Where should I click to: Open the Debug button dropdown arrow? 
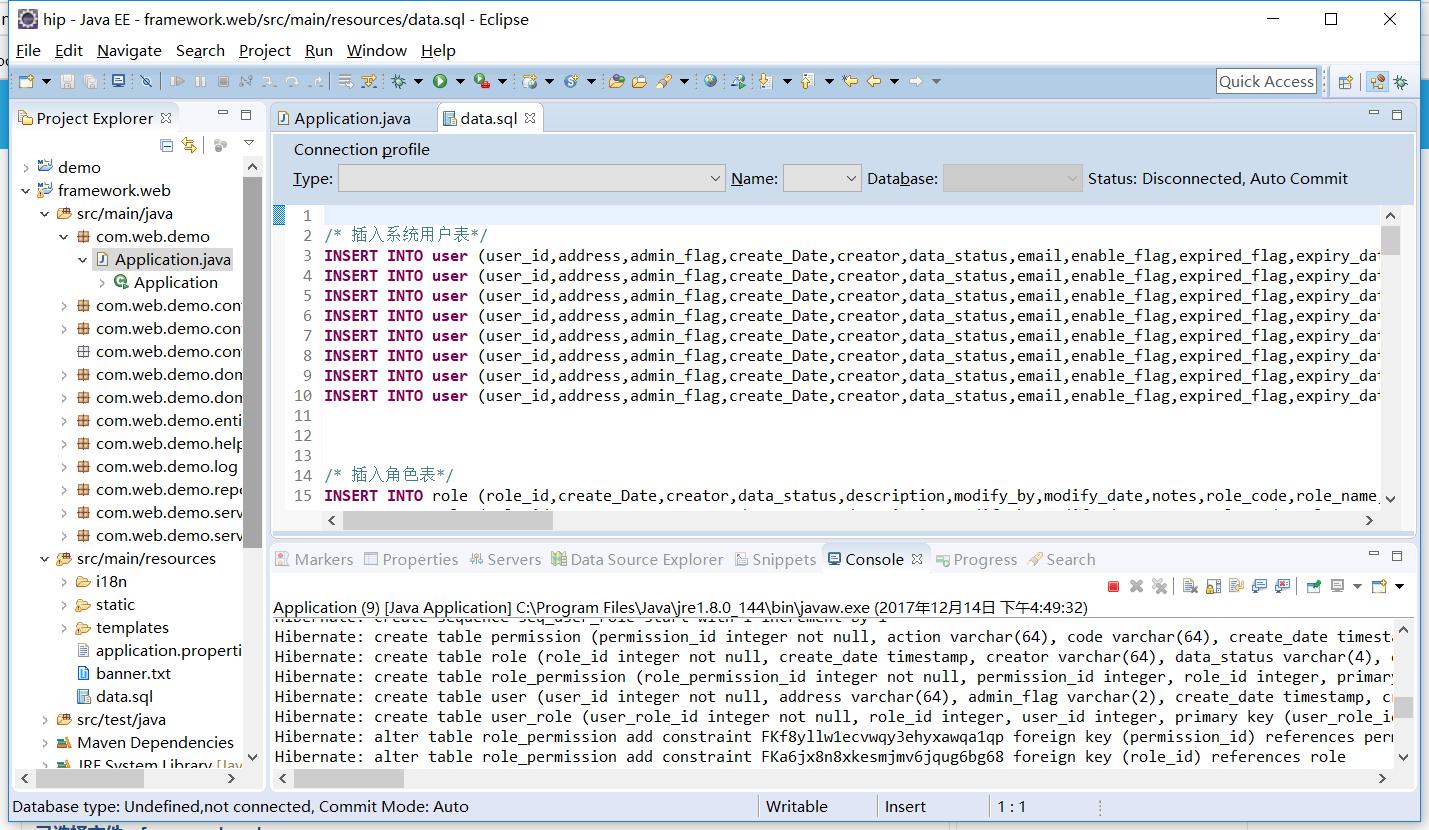click(x=418, y=81)
